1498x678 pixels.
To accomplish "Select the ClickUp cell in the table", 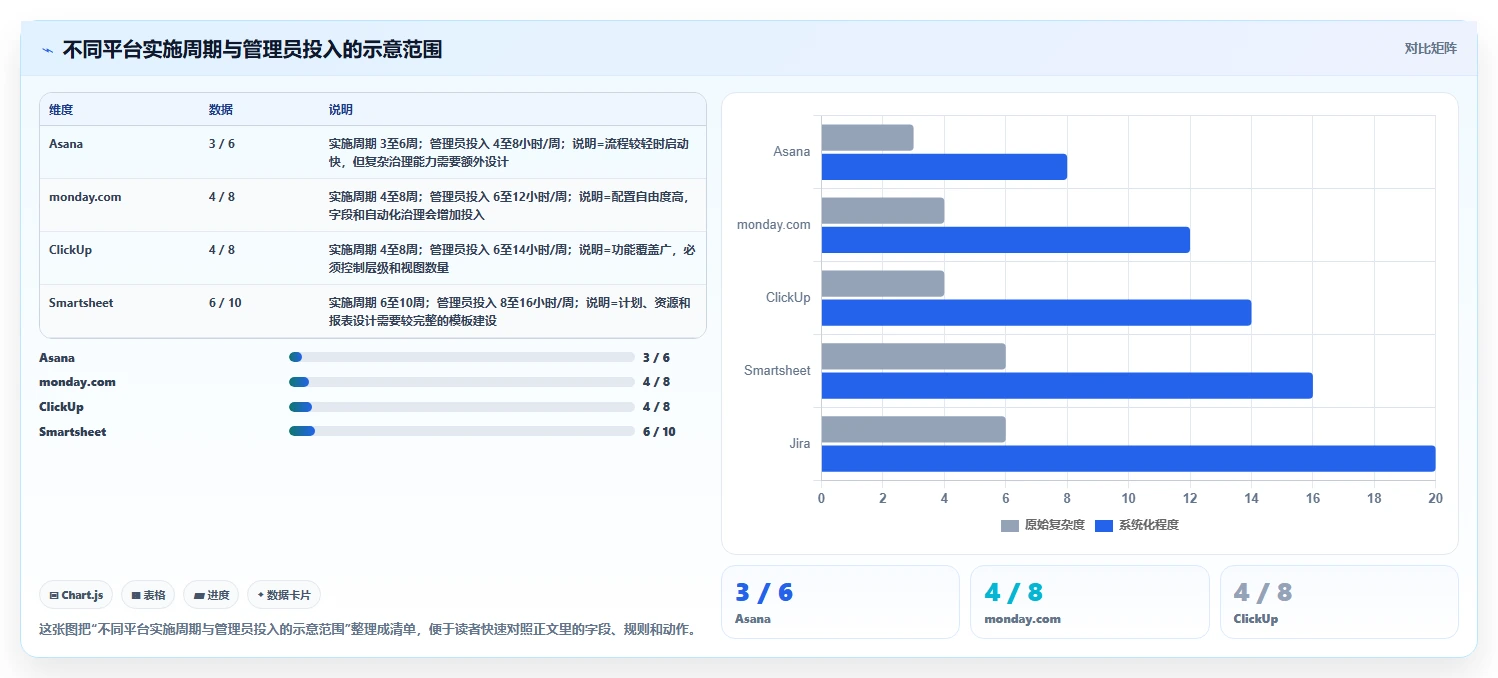I will pyautogui.click(x=70, y=250).
